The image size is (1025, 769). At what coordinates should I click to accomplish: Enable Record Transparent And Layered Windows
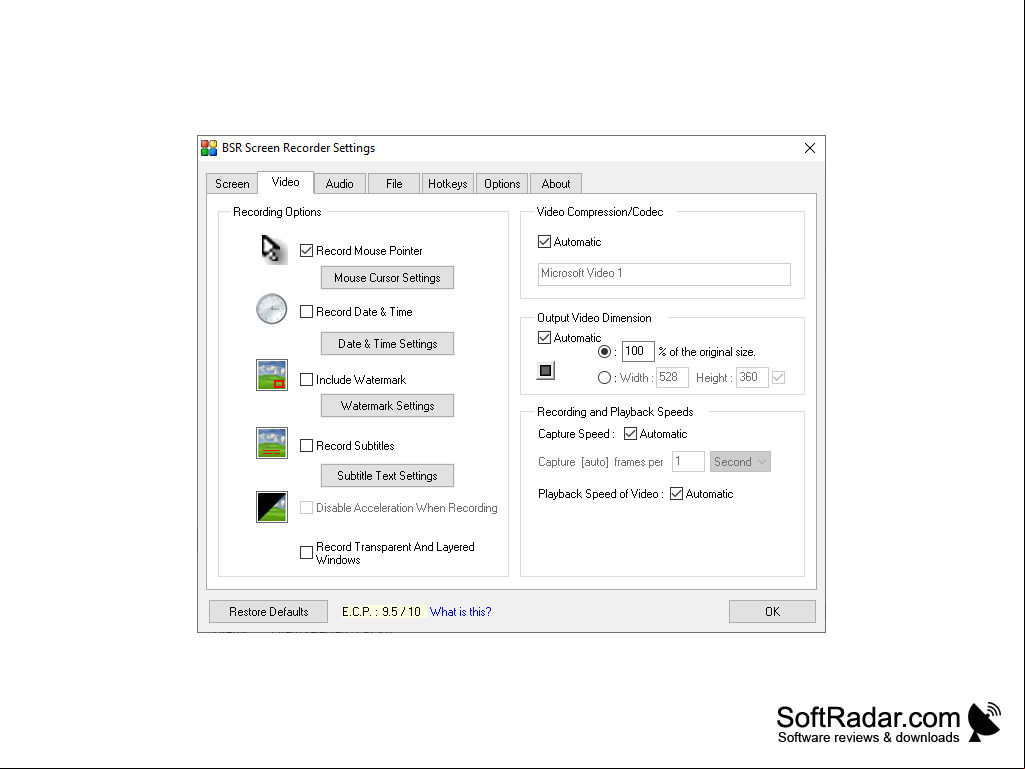[x=306, y=553]
